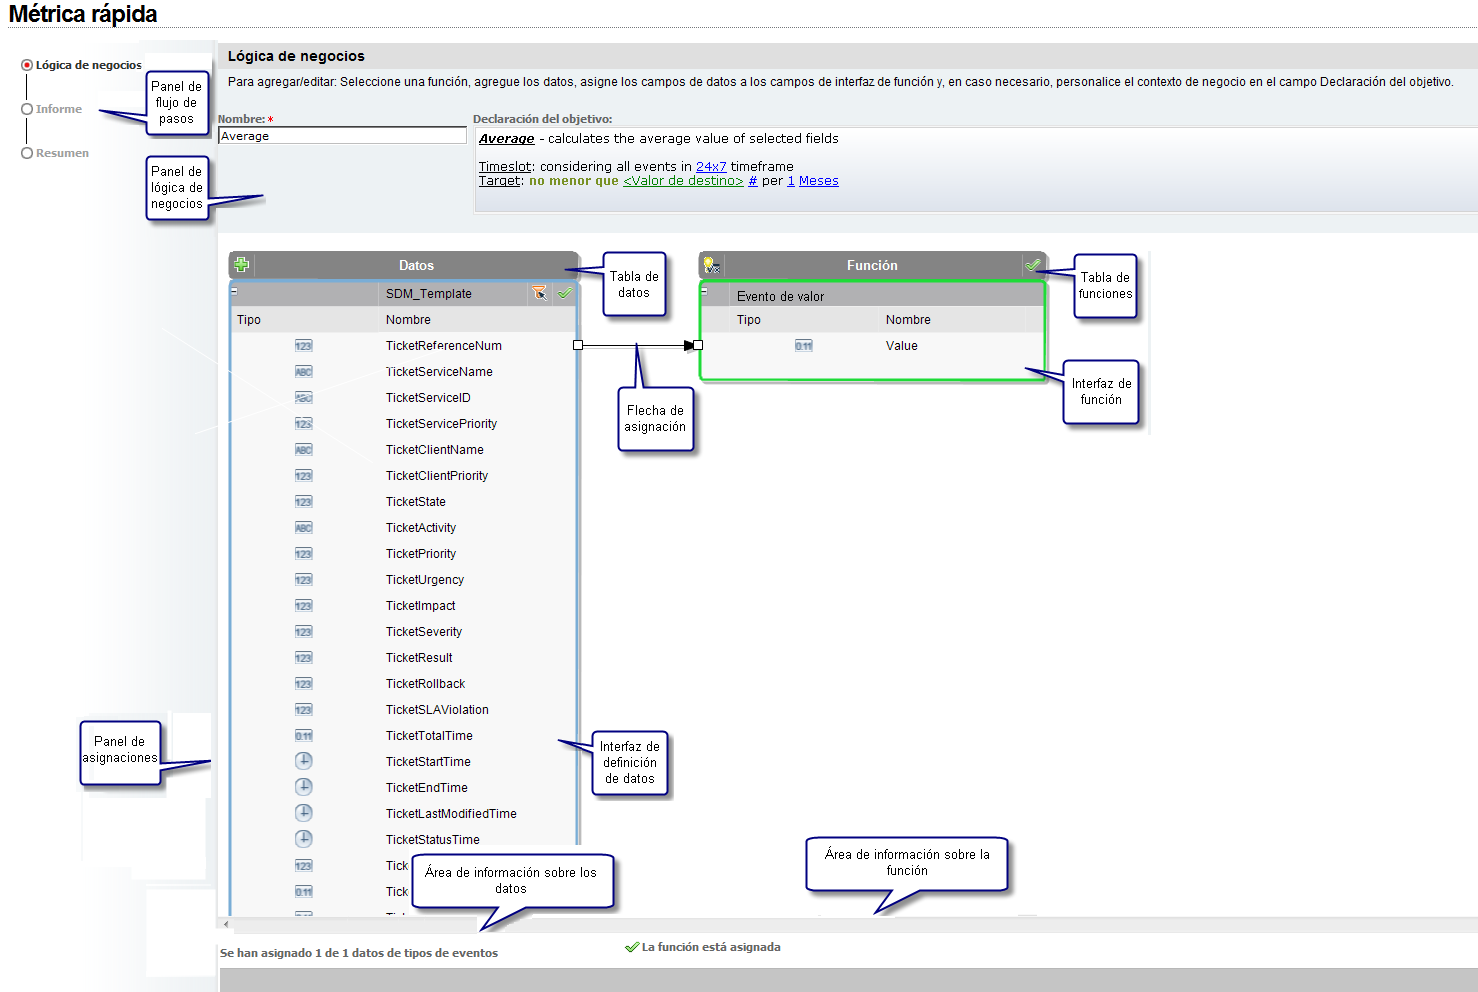
Task: Click the ABC text icon for TicketServiceName
Action: tap(303, 372)
